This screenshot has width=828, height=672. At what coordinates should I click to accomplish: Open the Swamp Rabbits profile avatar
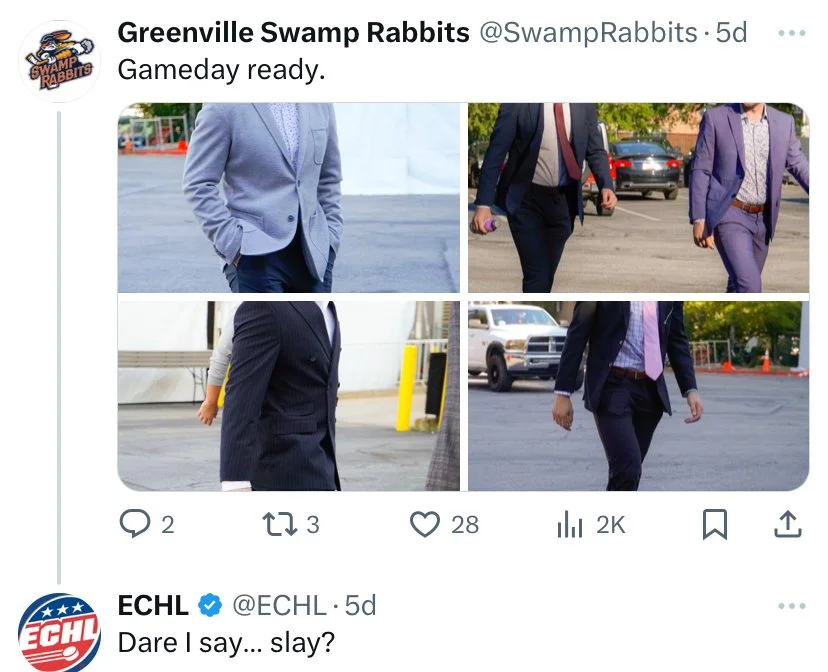click(60, 61)
